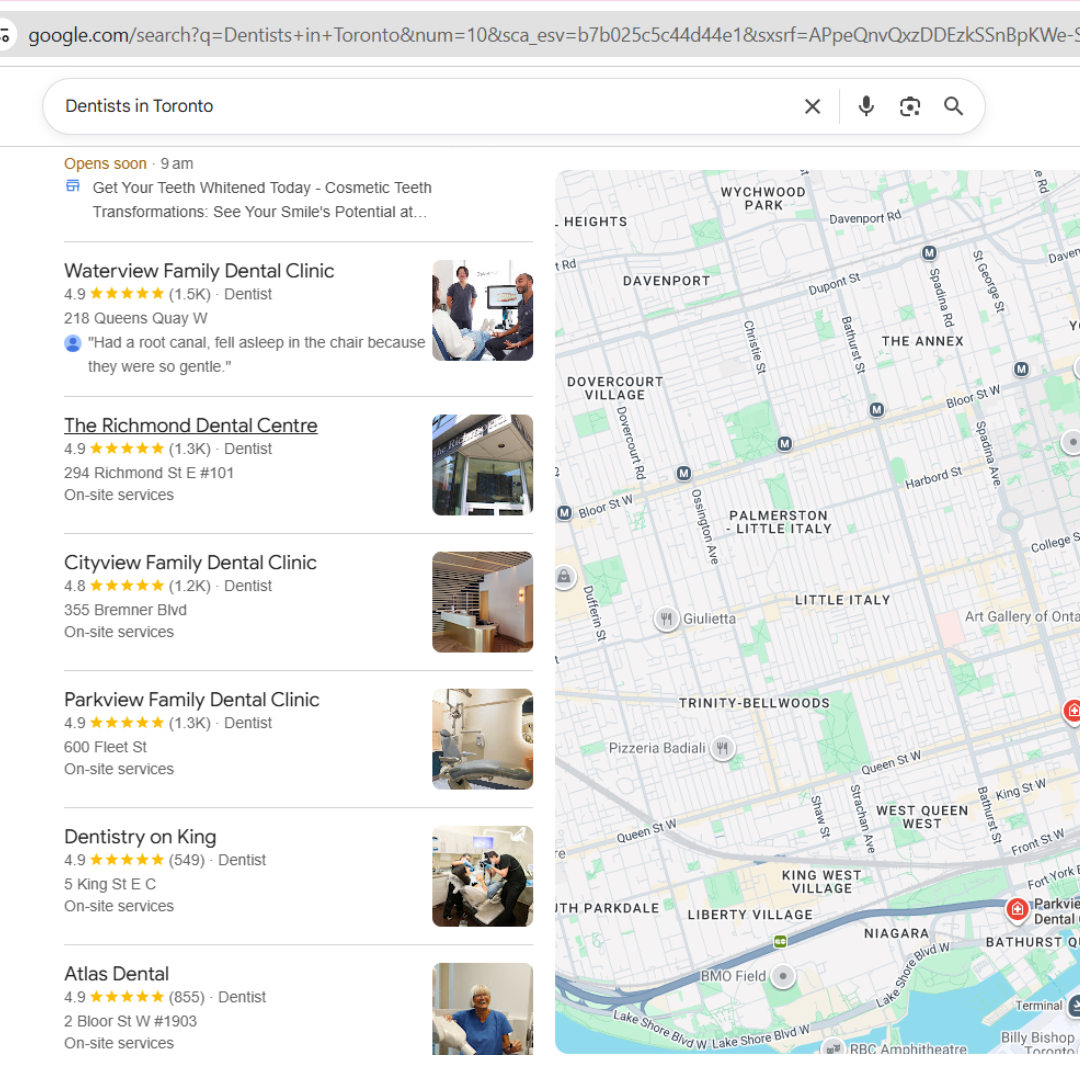Click subway marker near Dupont St and Spadina Rd
The height and width of the screenshot is (1080, 1080).
click(929, 253)
